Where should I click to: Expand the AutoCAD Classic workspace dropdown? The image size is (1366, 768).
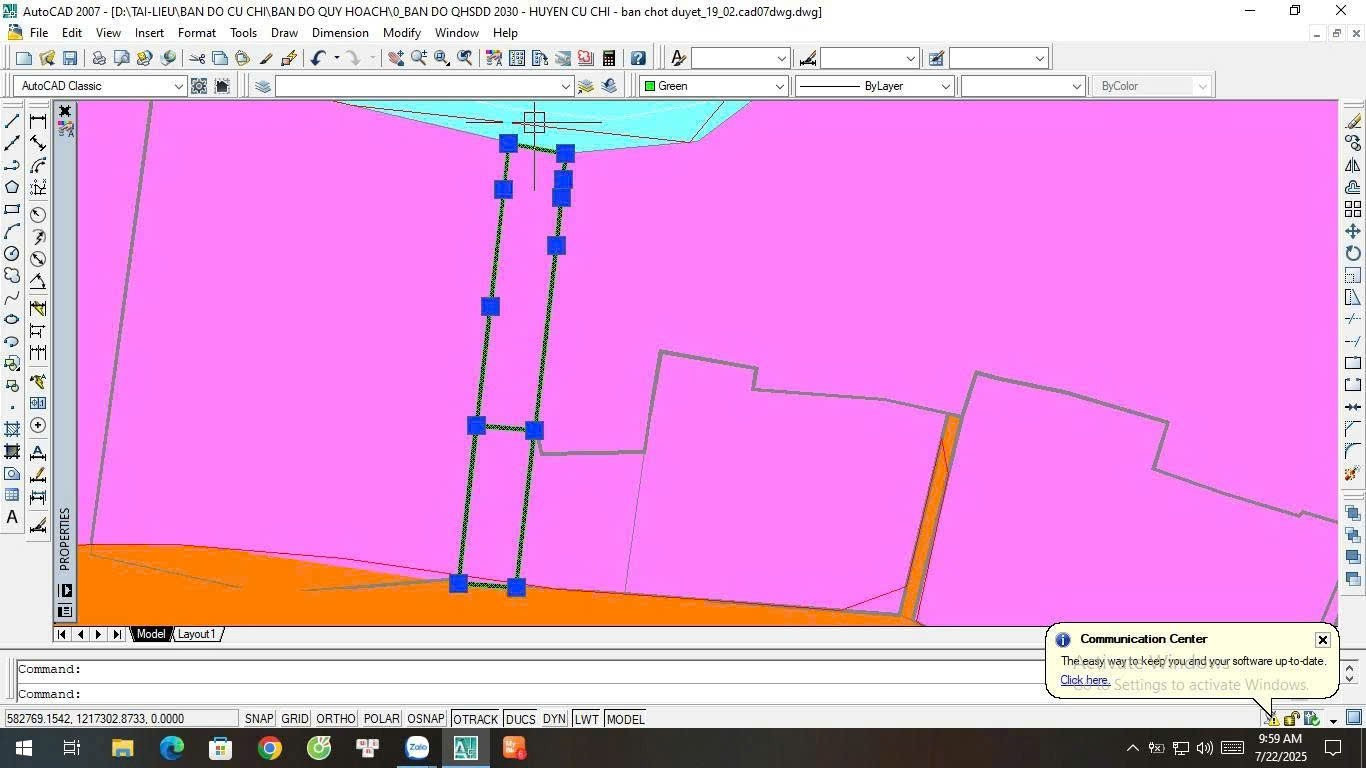click(x=178, y=86)
